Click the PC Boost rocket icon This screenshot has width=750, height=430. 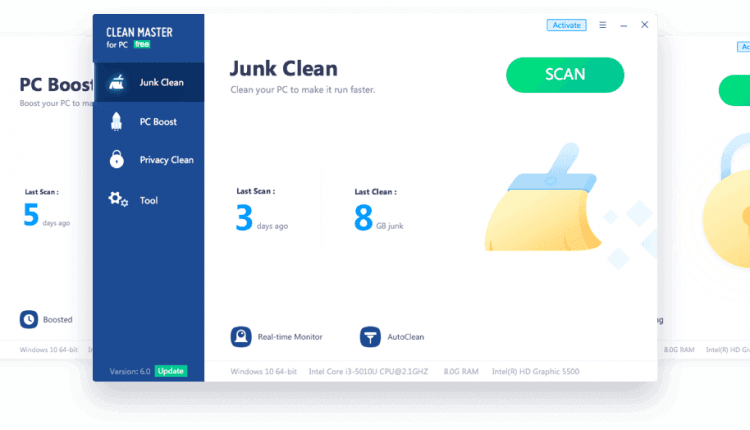point(116,121)
